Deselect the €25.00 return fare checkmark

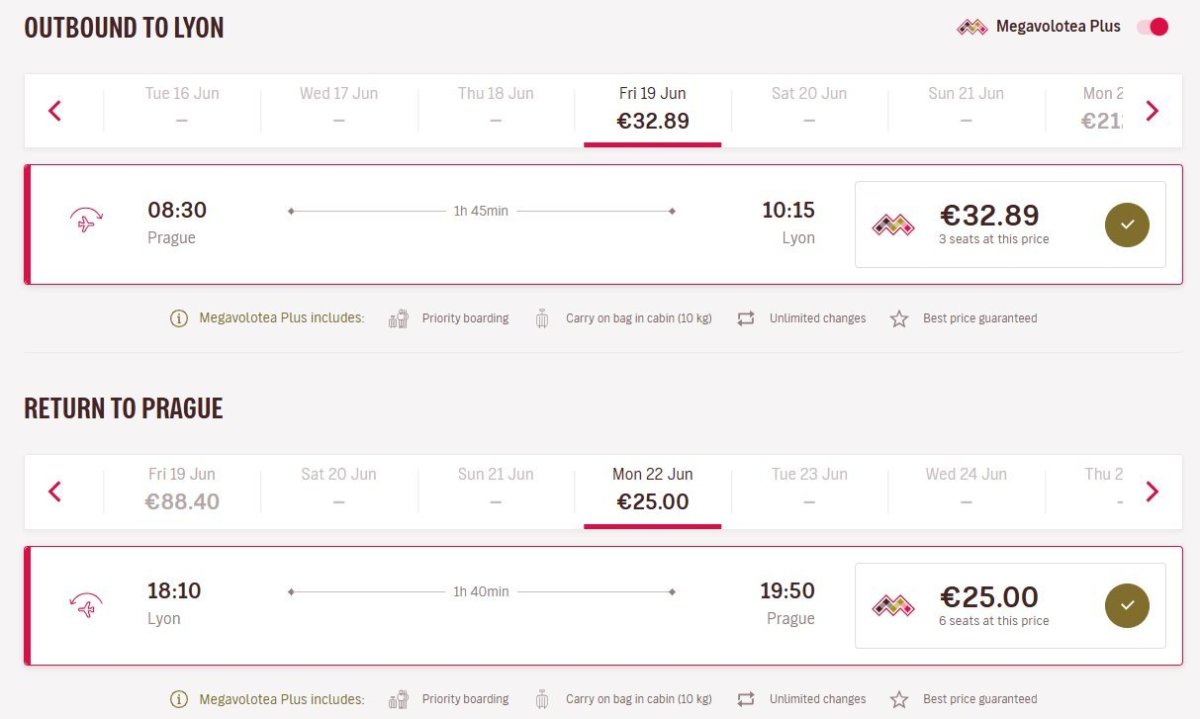tap(1127, 606)
